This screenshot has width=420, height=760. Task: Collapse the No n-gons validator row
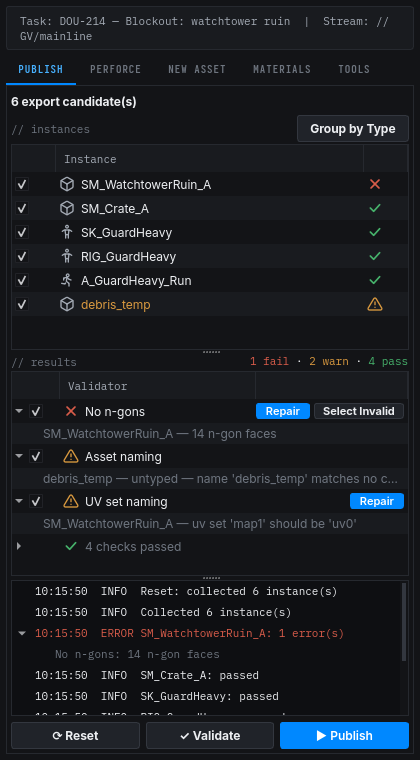click(19, 411)
